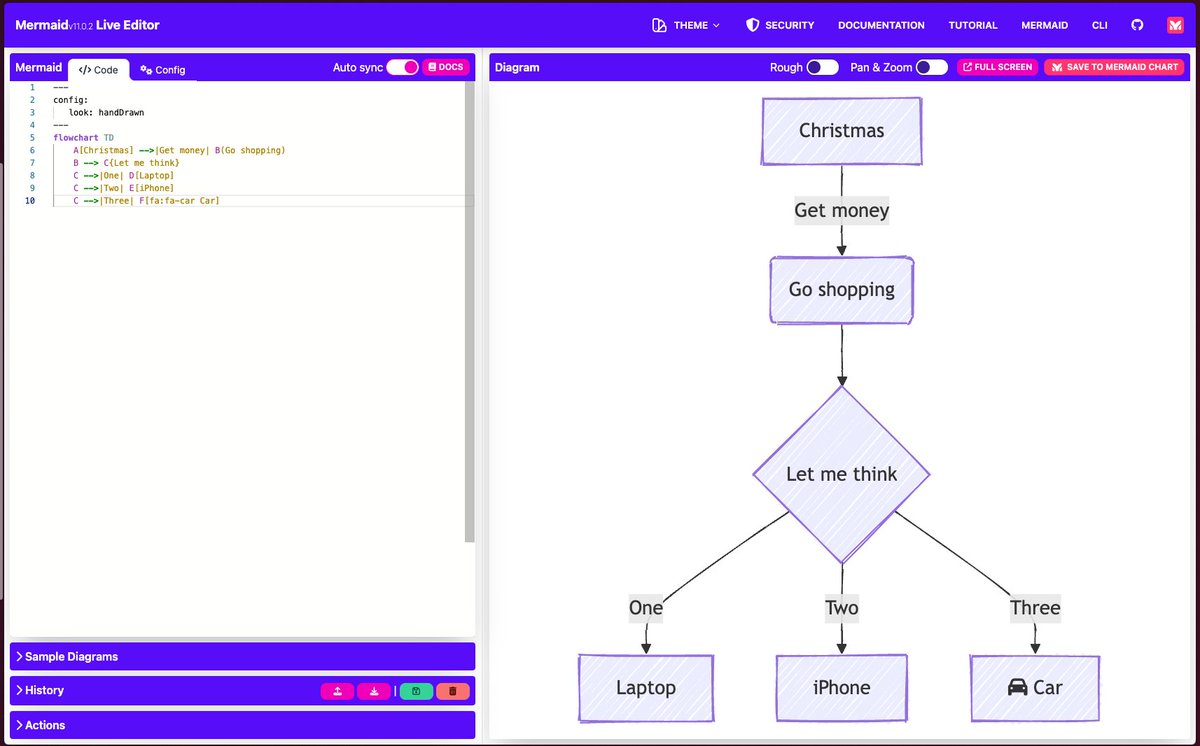Enable the Rough diagram toggle
The height and width of the screenshot is (746, 1200).
(x=822, y=67)
